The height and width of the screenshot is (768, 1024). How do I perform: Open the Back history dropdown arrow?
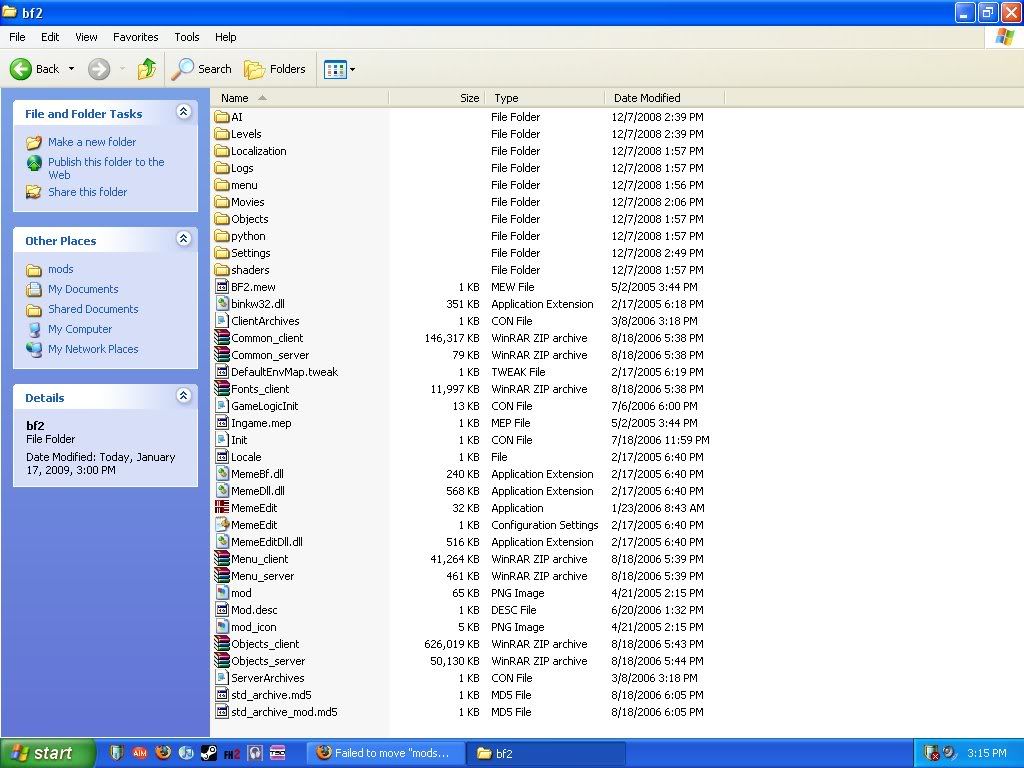[71, 69]
